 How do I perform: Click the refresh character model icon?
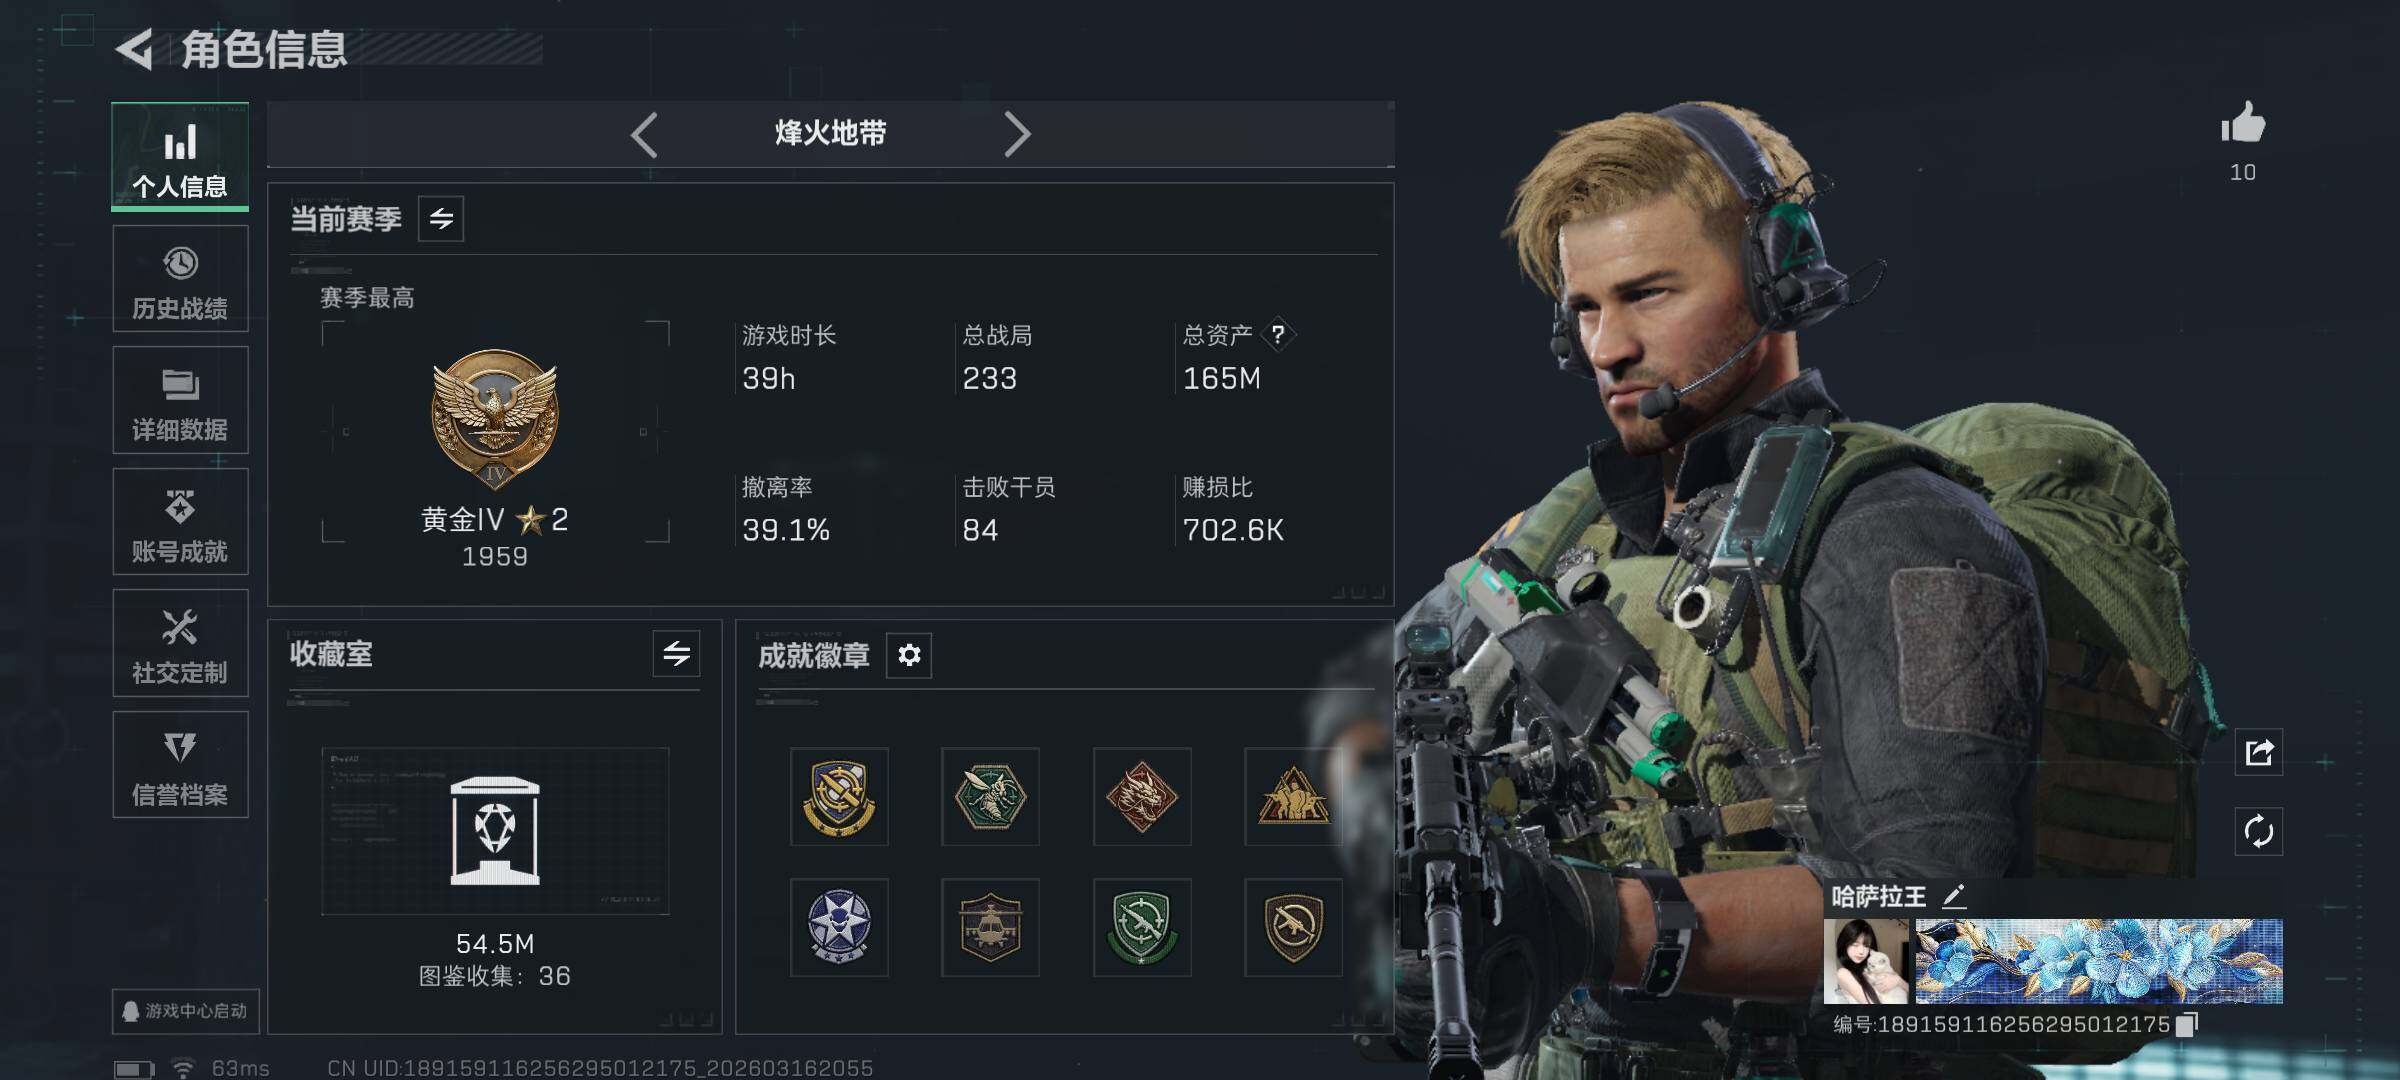pyautogui.click(x=2259, y=831)
